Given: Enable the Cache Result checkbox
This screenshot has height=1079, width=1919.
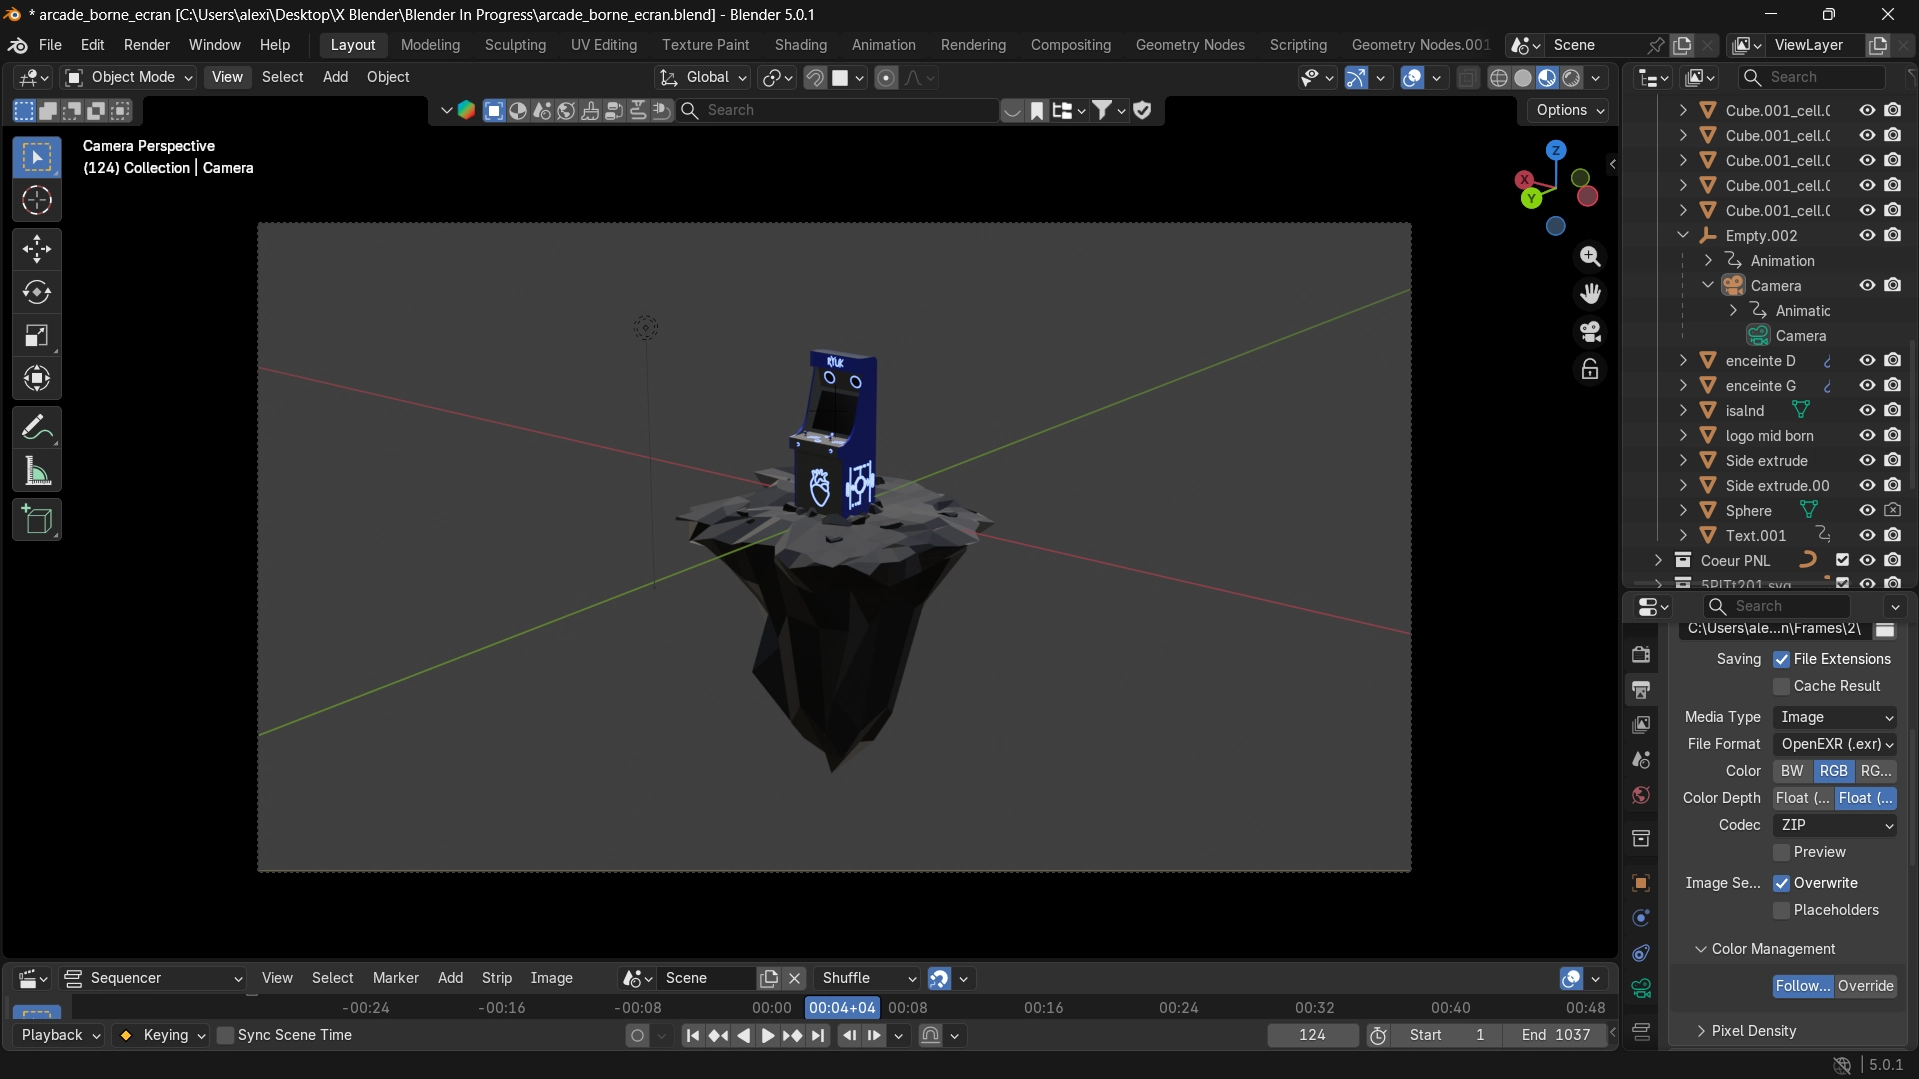Looking at the screenshot, I should 1781,686.
